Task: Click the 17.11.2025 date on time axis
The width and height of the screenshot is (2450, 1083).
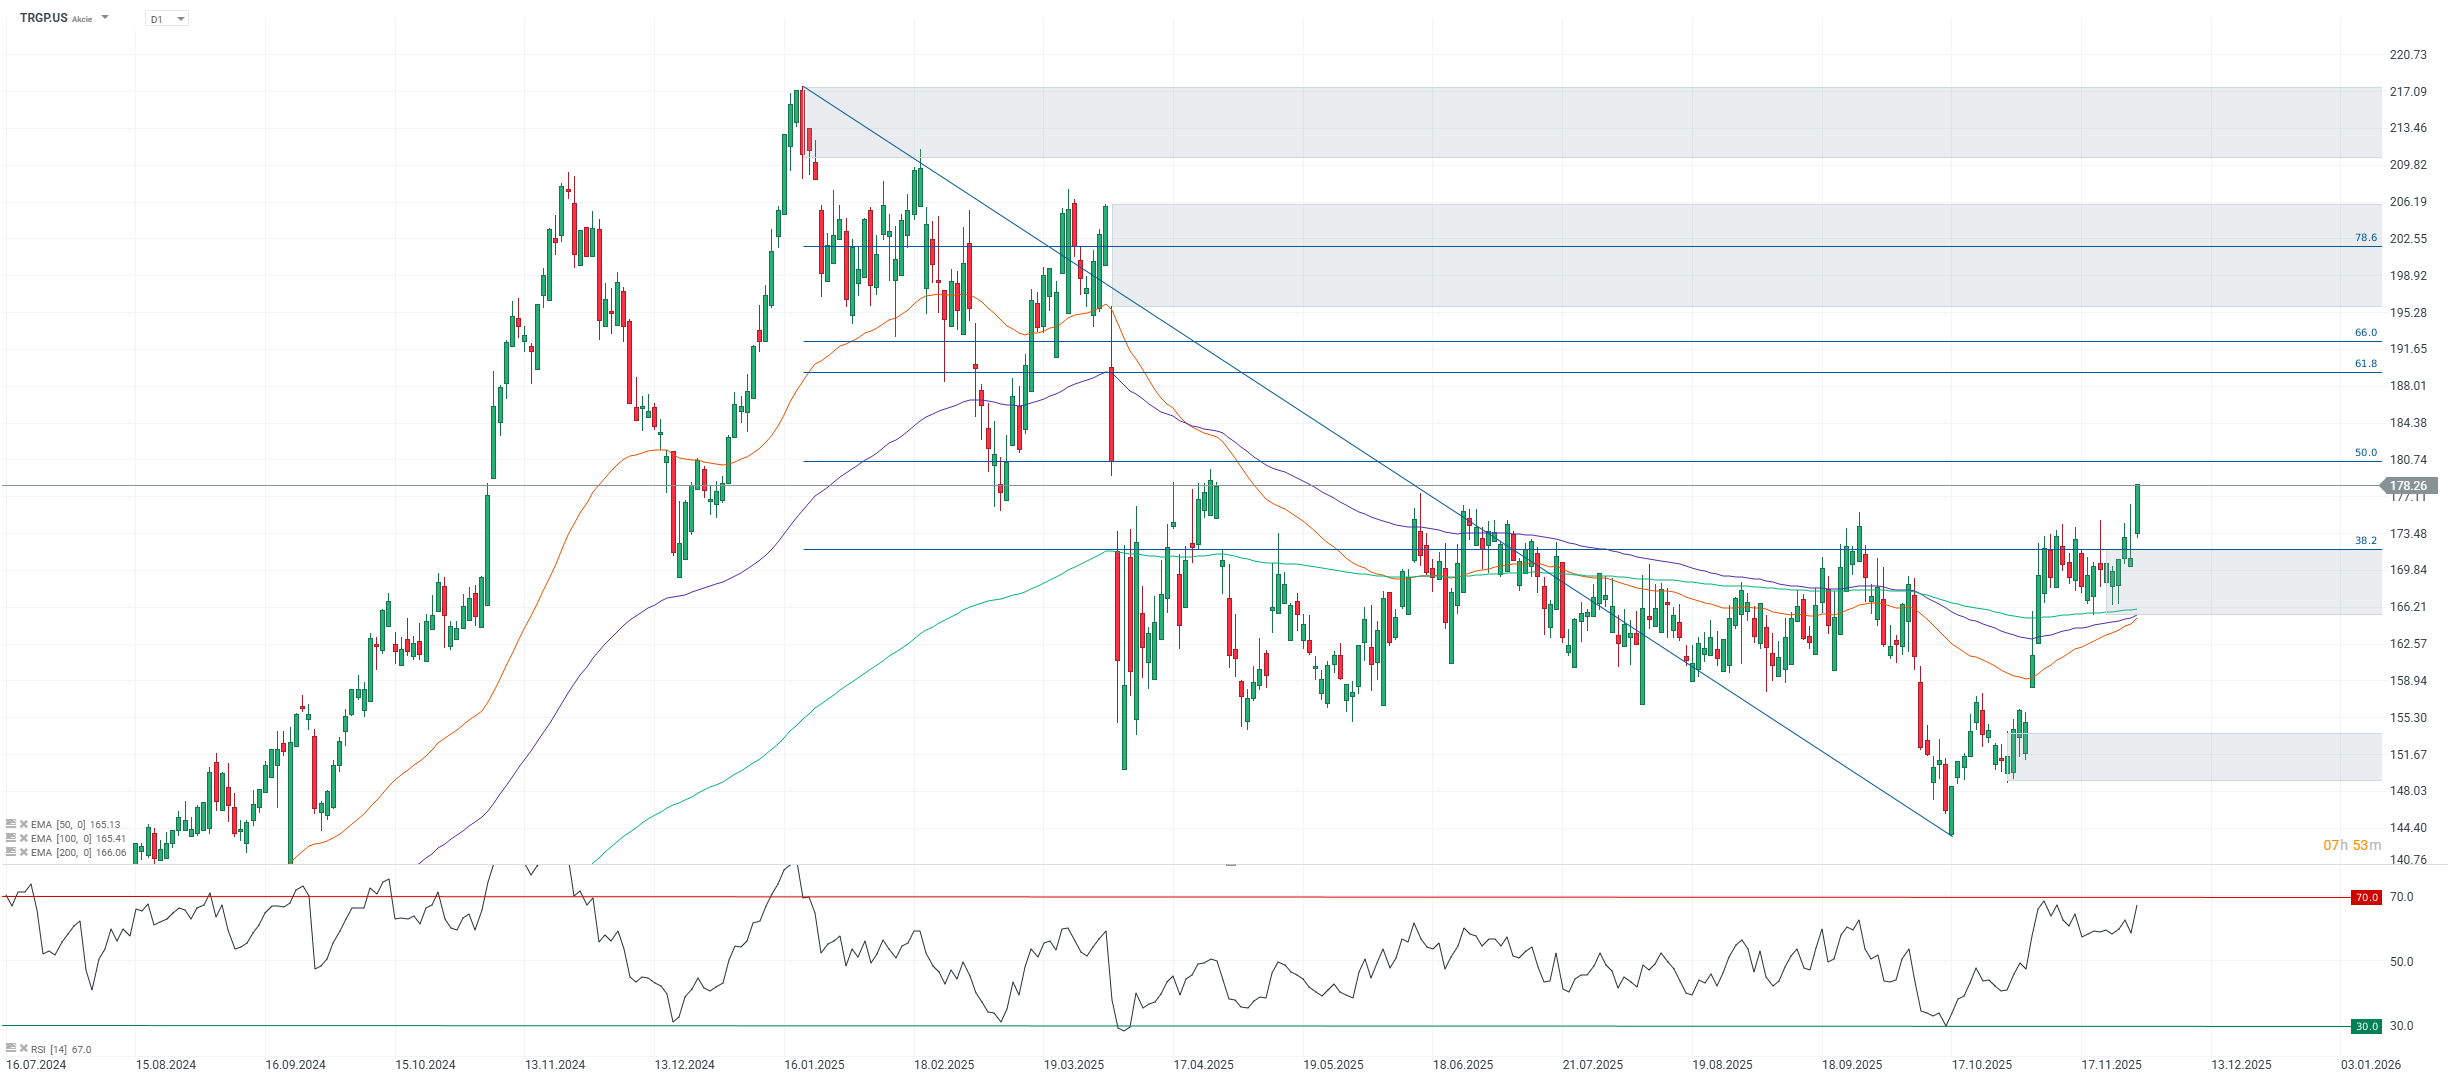Action: [2111, 1065]
